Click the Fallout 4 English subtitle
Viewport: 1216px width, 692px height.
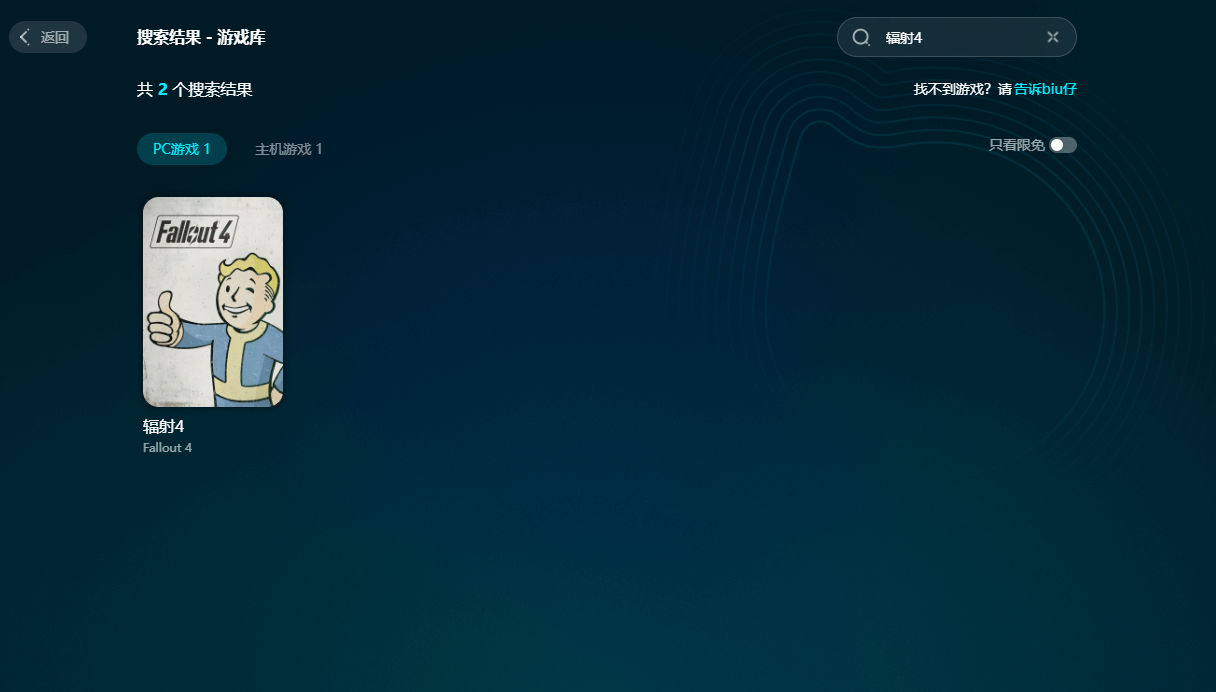tap(167, 448)
